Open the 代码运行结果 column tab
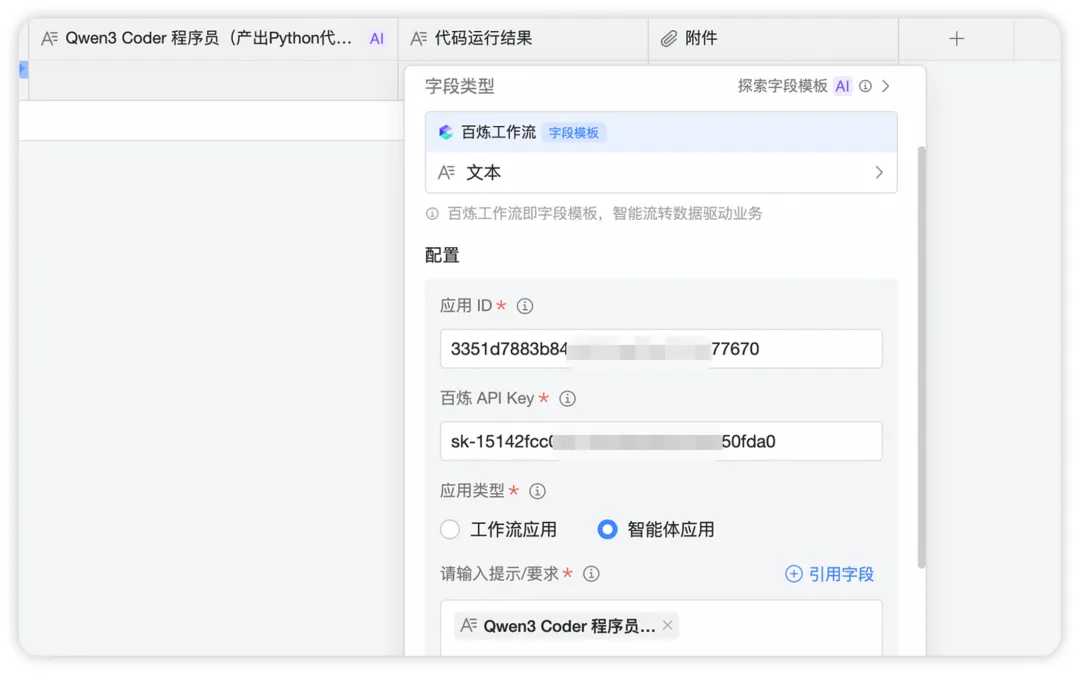This screenshot has width=1080, height=678. pyautogui.click(x=523, y=39)
